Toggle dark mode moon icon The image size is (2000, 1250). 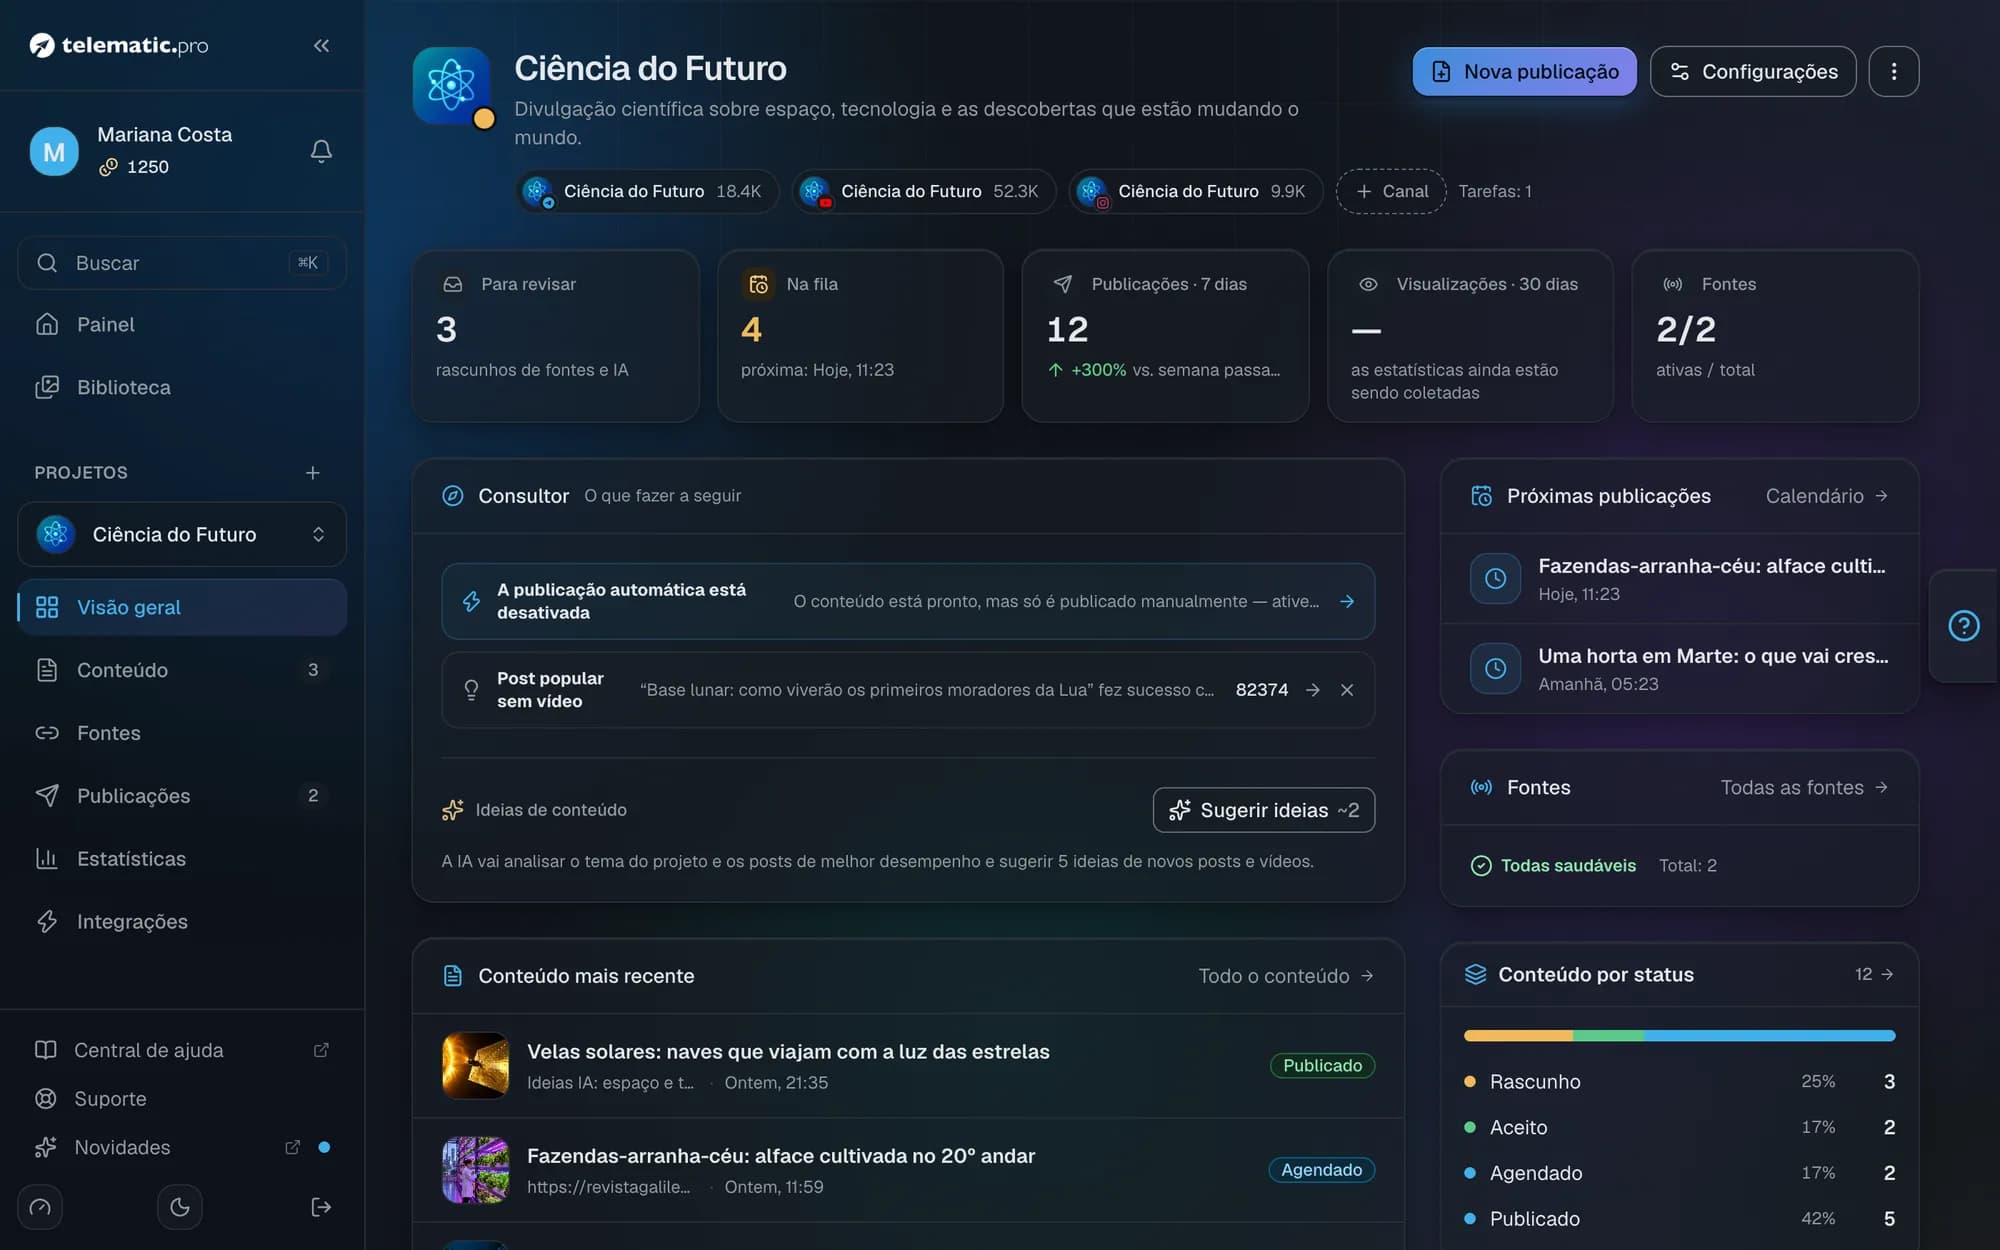pyautogui.click(x=180, y=1207)
